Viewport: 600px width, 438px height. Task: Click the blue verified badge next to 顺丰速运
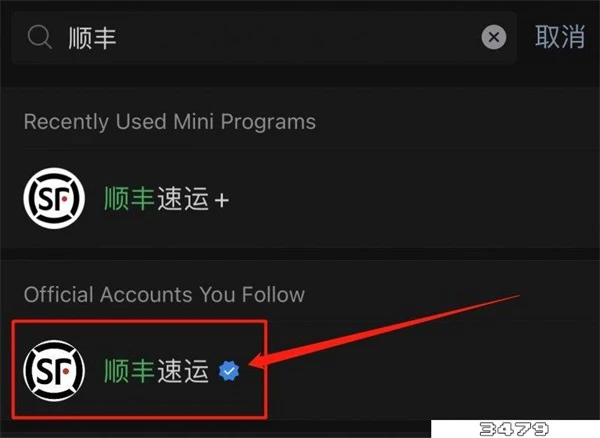(x=229, y=371)
